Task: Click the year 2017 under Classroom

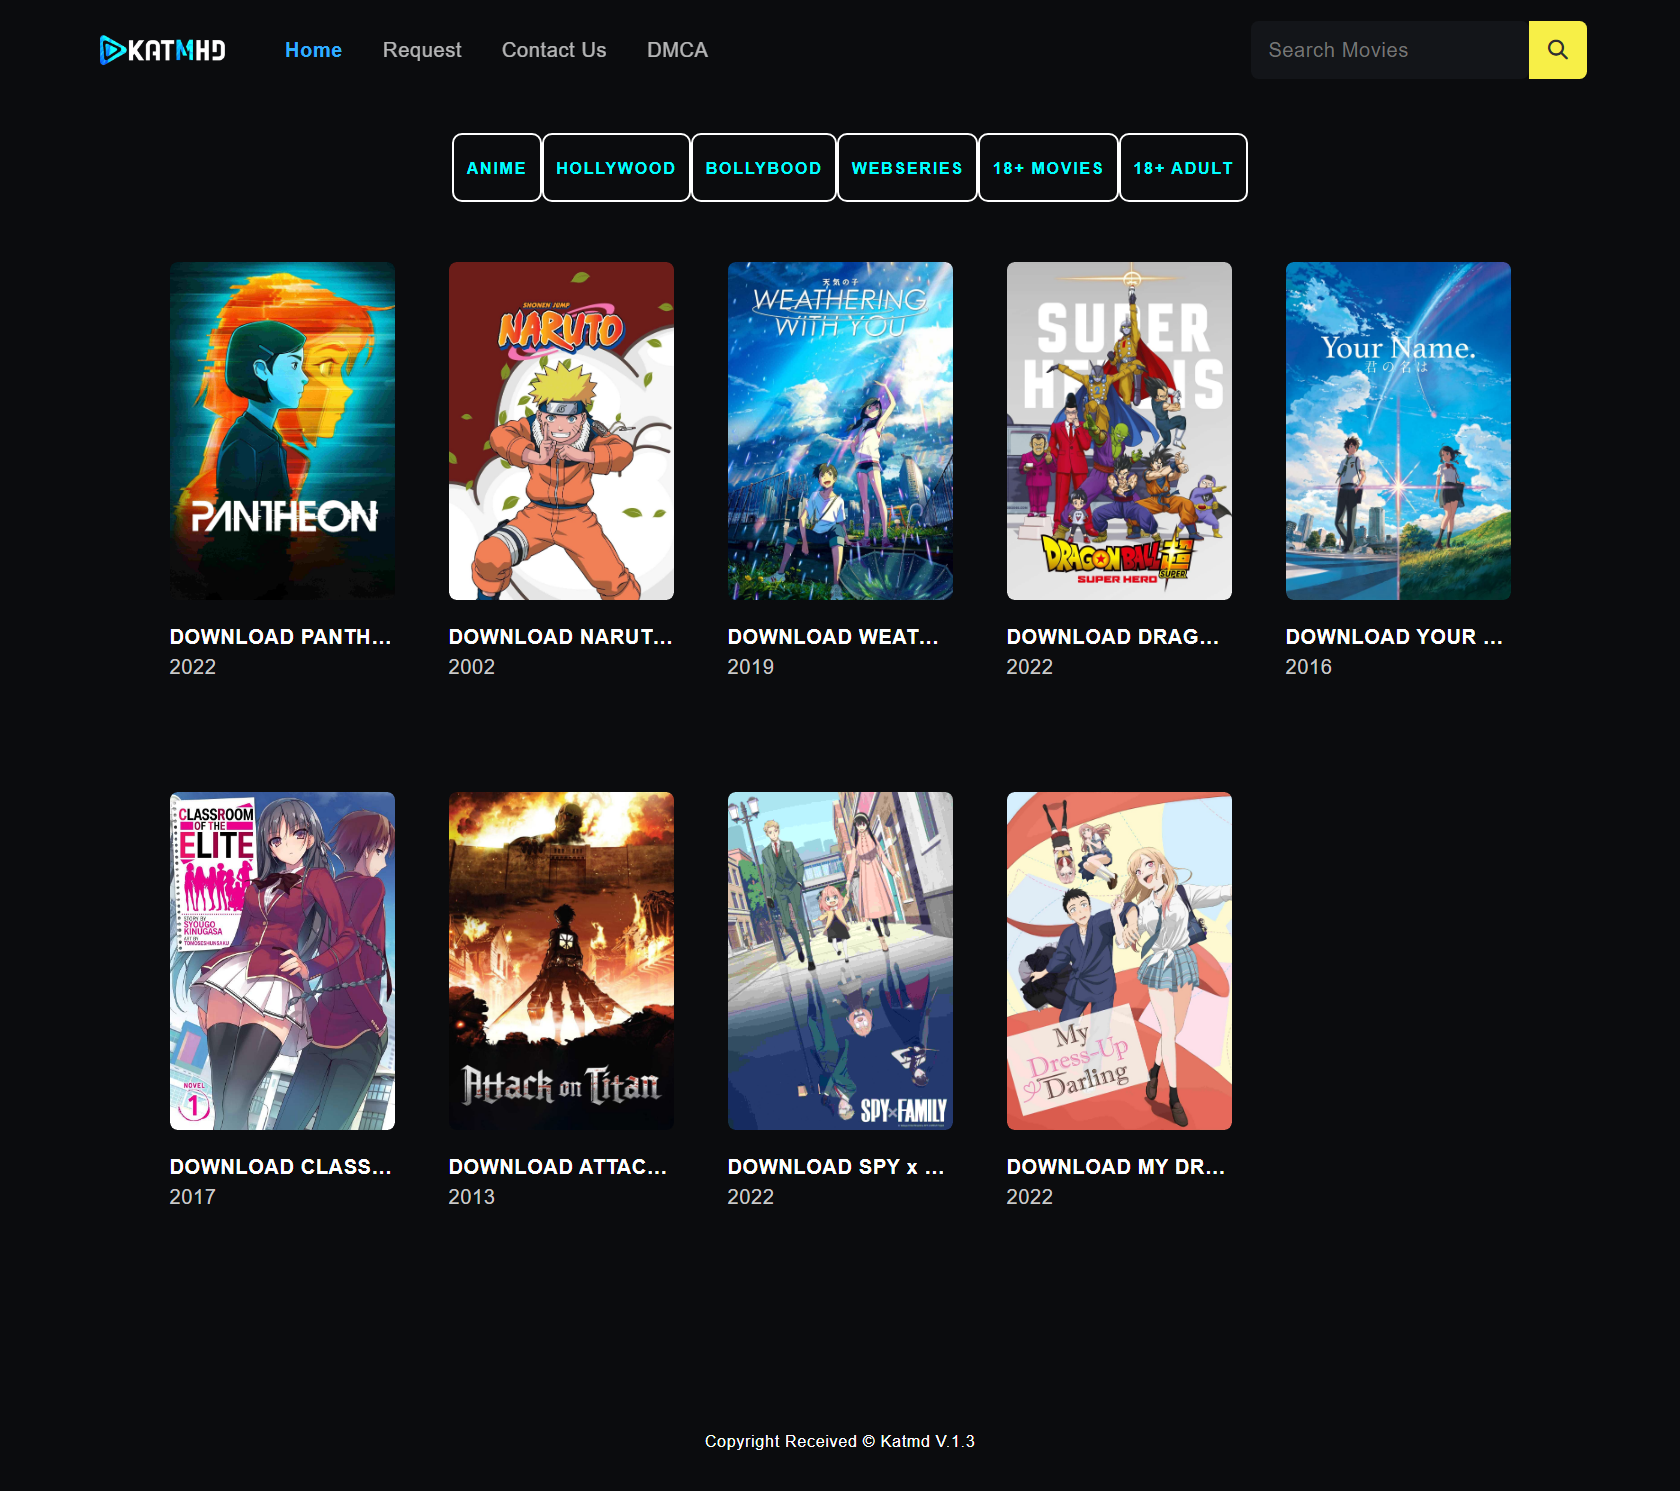Action: coord(193,1197)
